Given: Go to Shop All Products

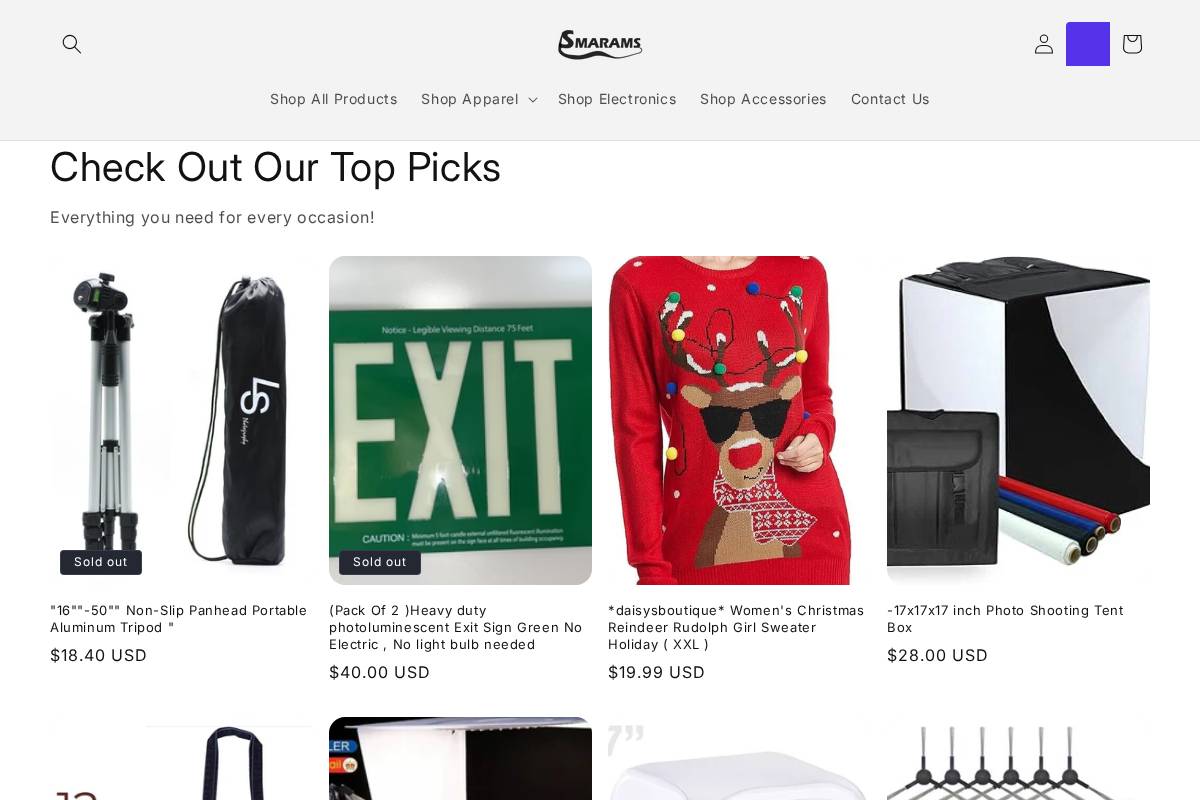Looking at the screenshot, I should (334, 99).
